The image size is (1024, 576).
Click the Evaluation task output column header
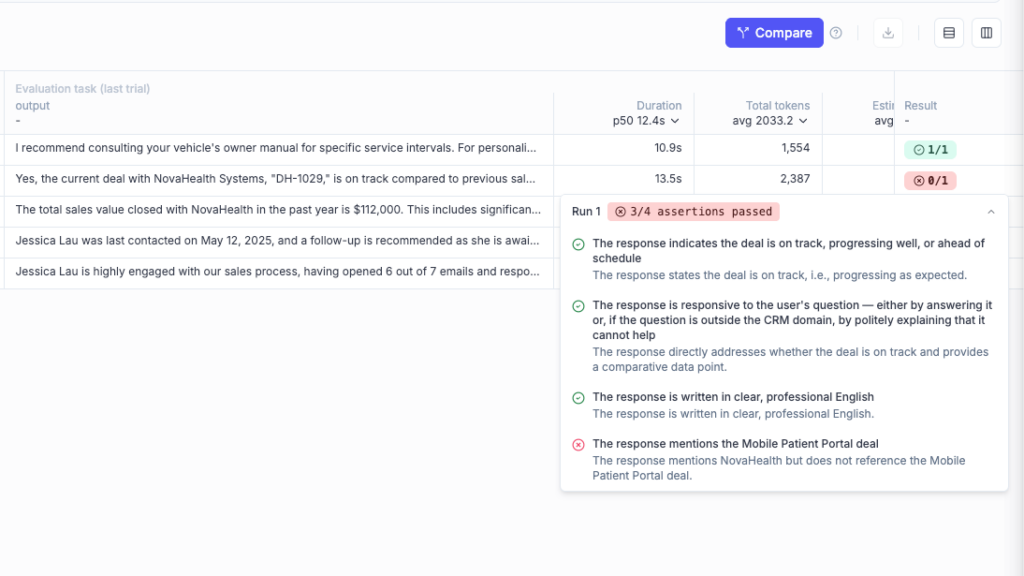[33, 106]
